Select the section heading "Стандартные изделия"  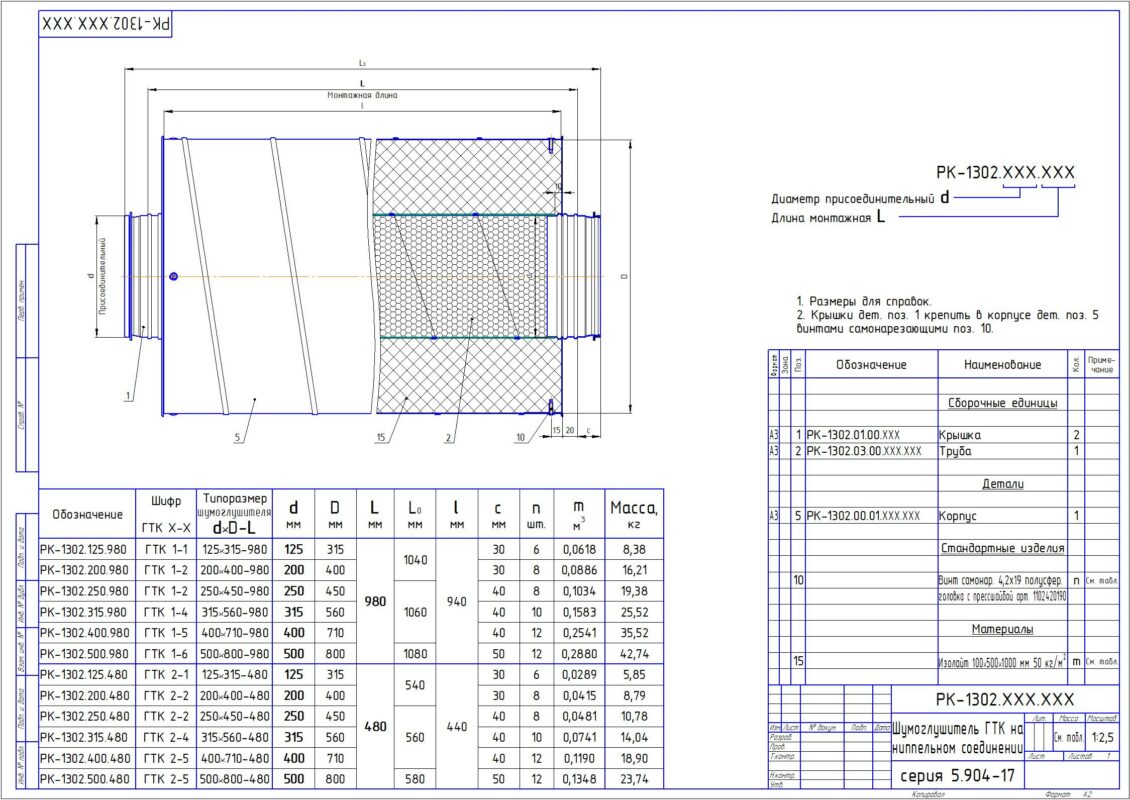pos(1002,548)
